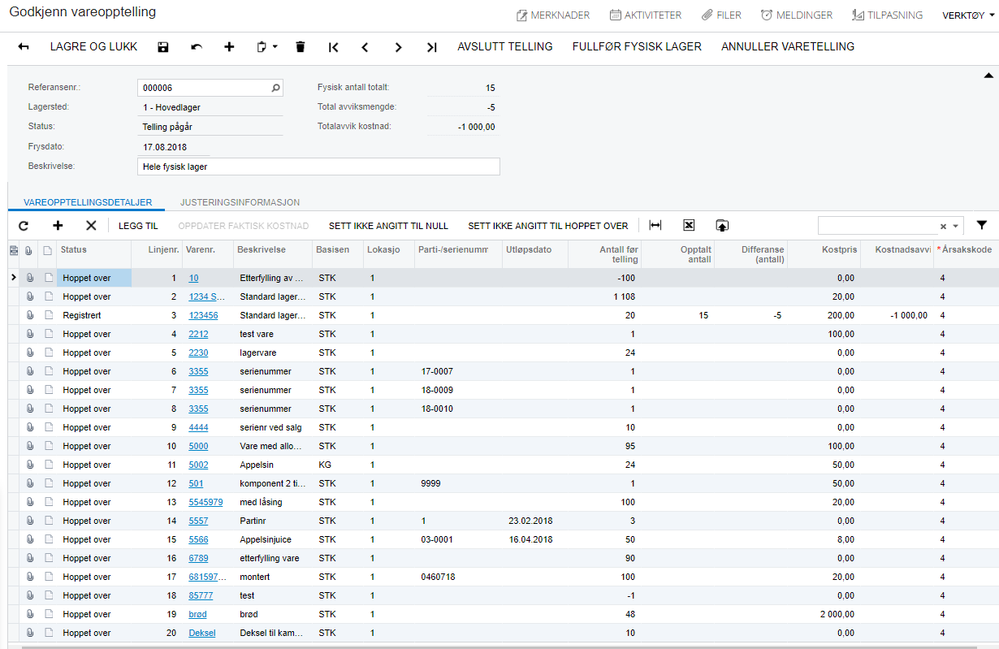Click the undo icon in toolbar
999x649 pixels.
click(196, 47)
